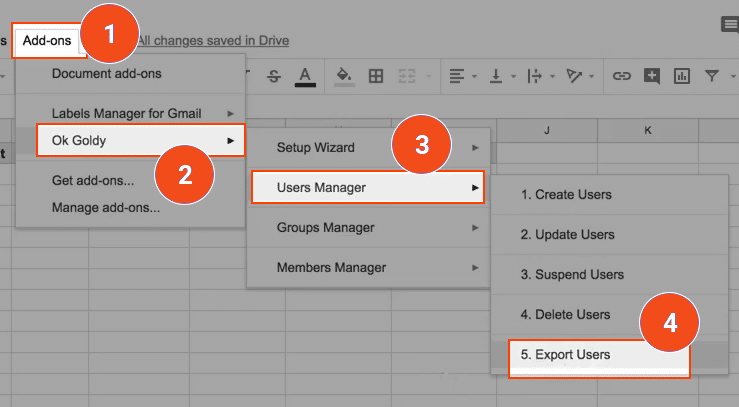This screenshot has height=407, width=739.
Task: Select 4. Delete Users
Action: pyautogui.click(x=609, y=315)
